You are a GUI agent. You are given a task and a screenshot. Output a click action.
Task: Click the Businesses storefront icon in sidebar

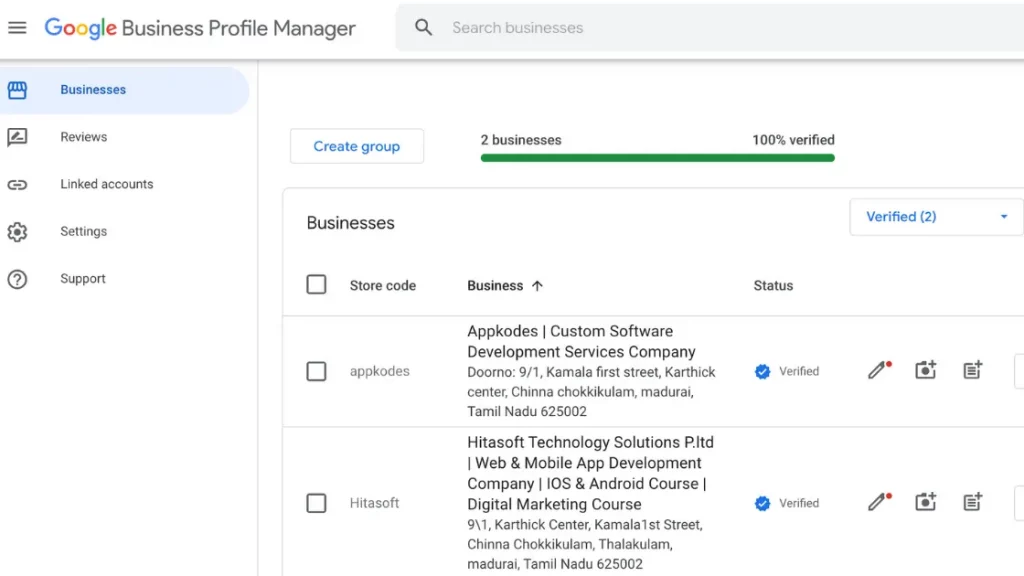coord(17,89)
